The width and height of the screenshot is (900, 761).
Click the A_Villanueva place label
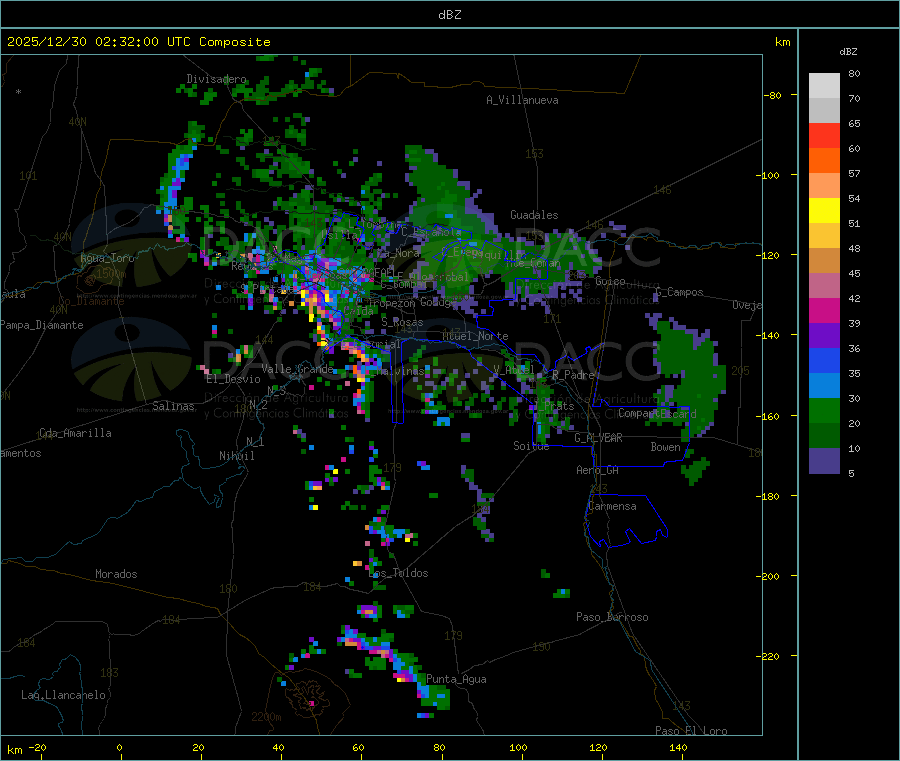pos(522,100)
